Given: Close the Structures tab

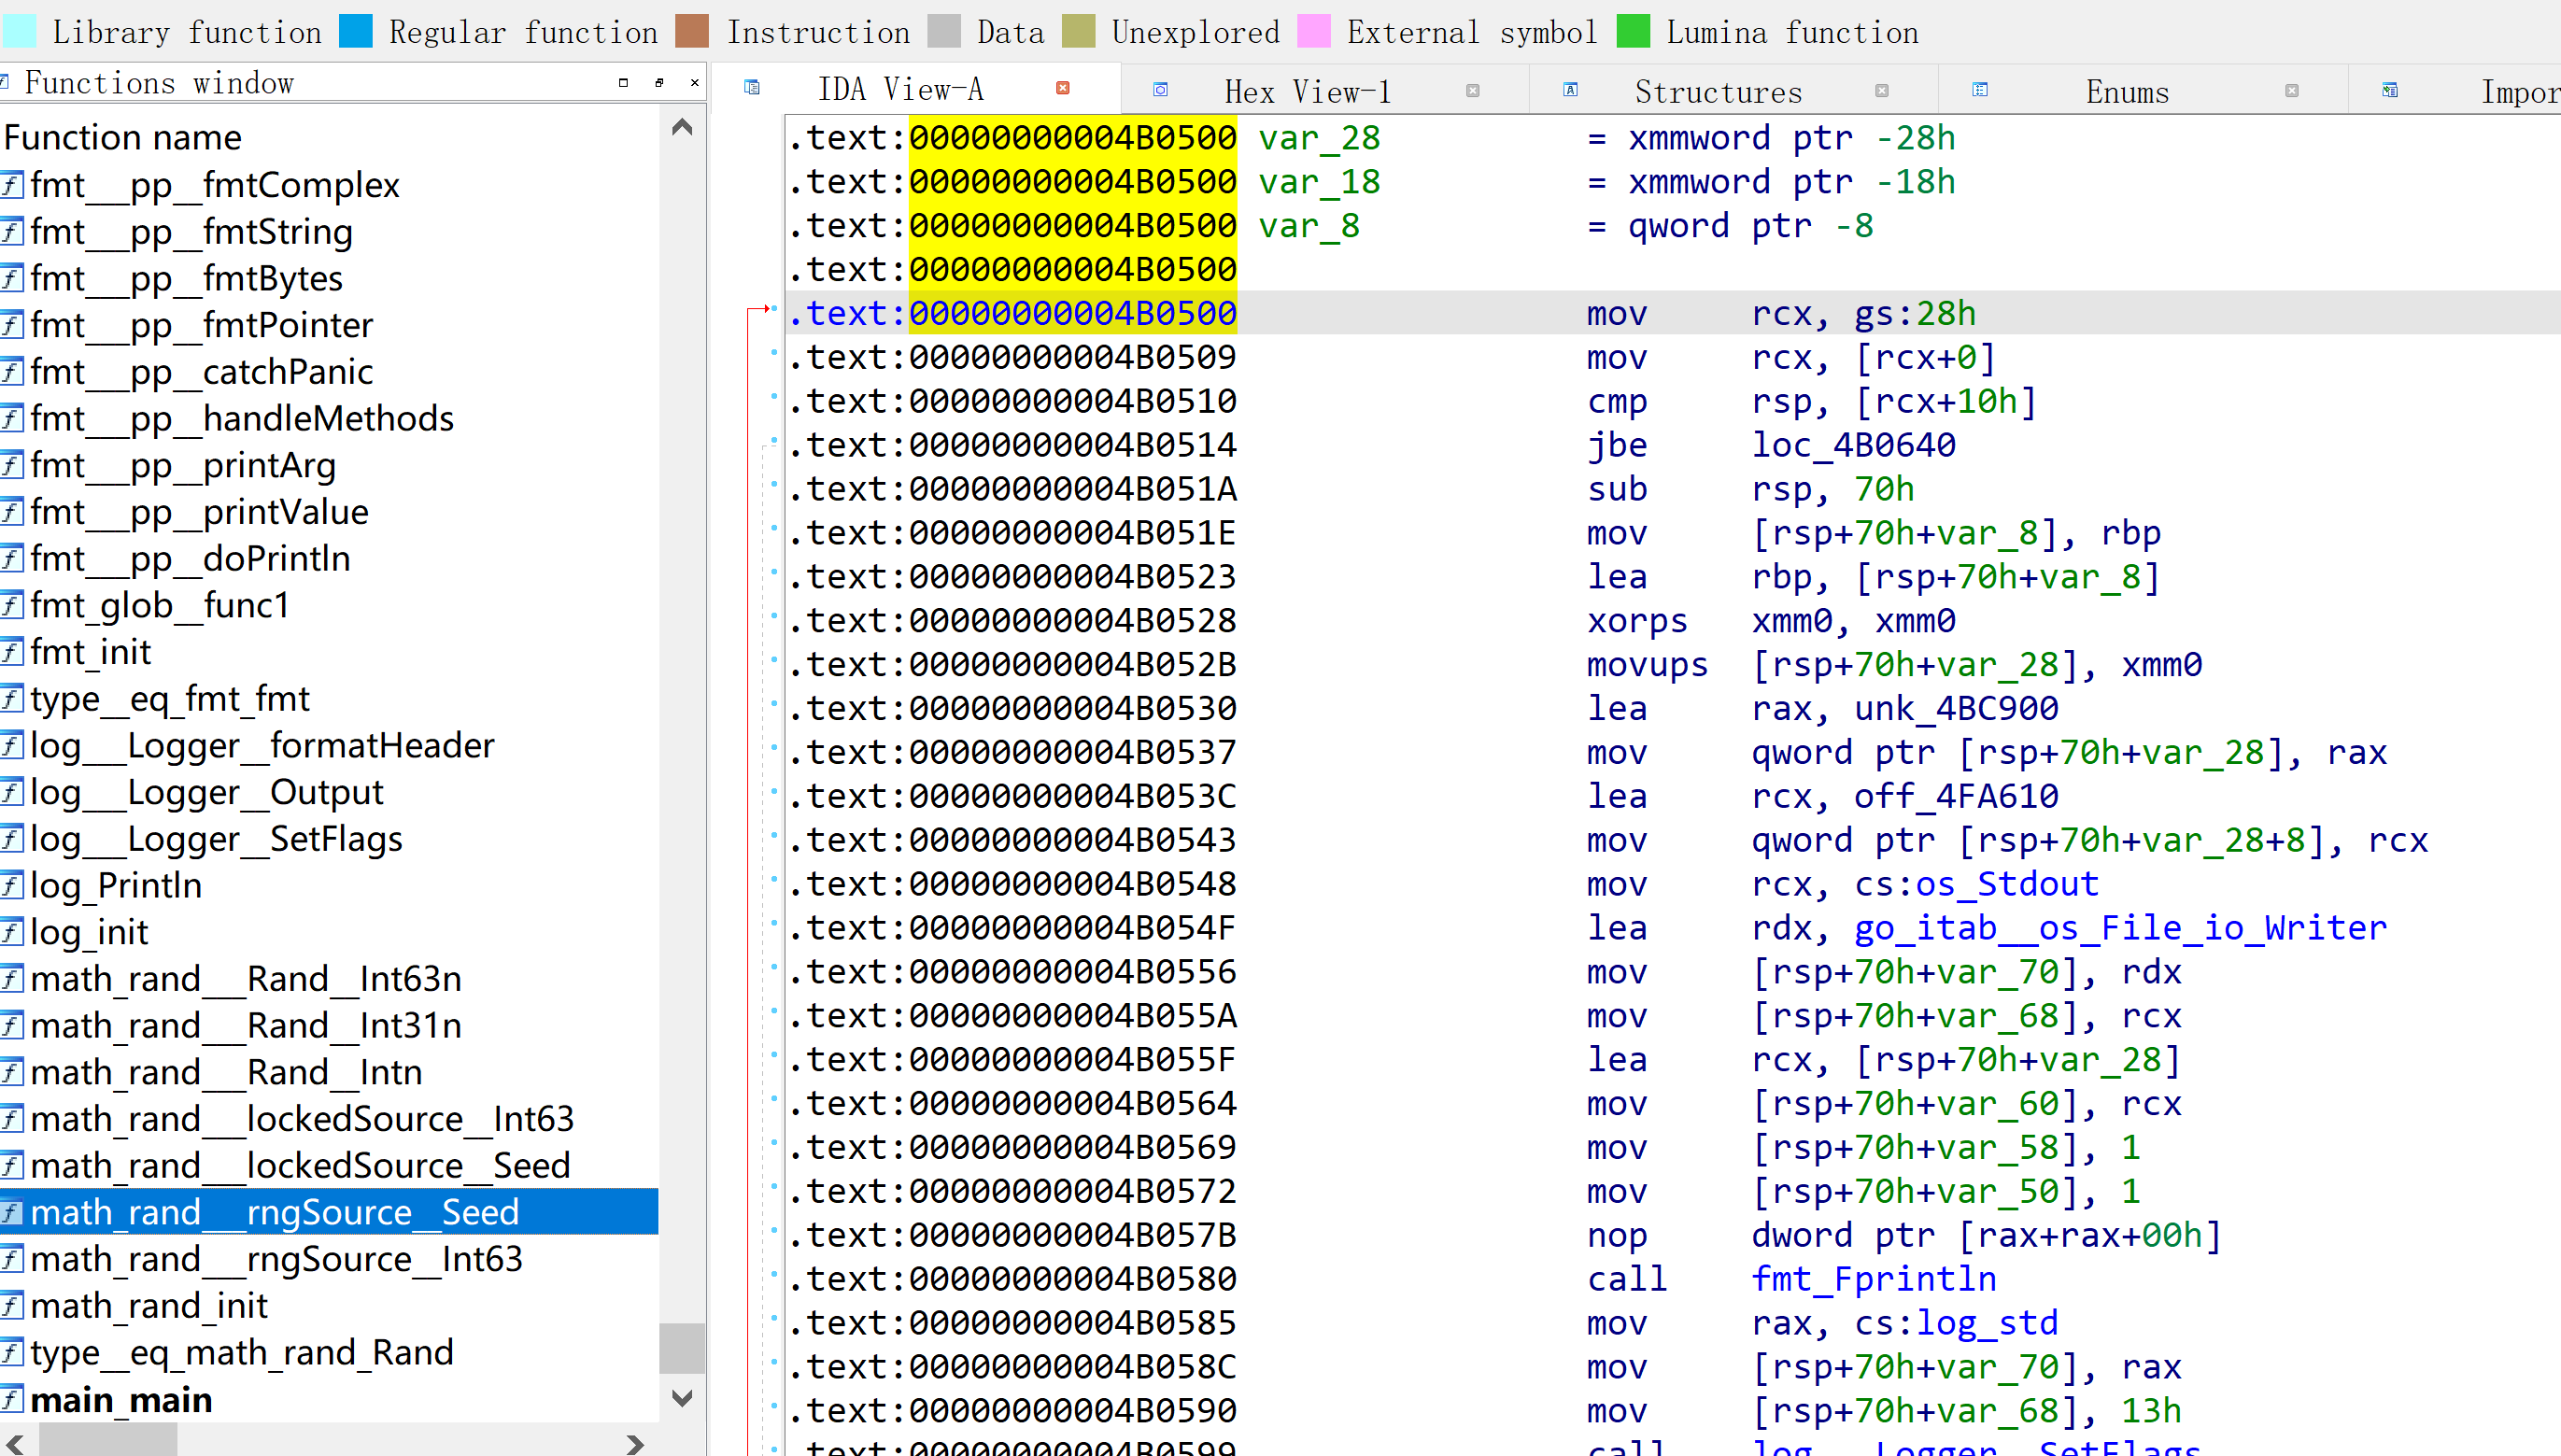Looking at the screenshot, I should (x=1882, y=90).
